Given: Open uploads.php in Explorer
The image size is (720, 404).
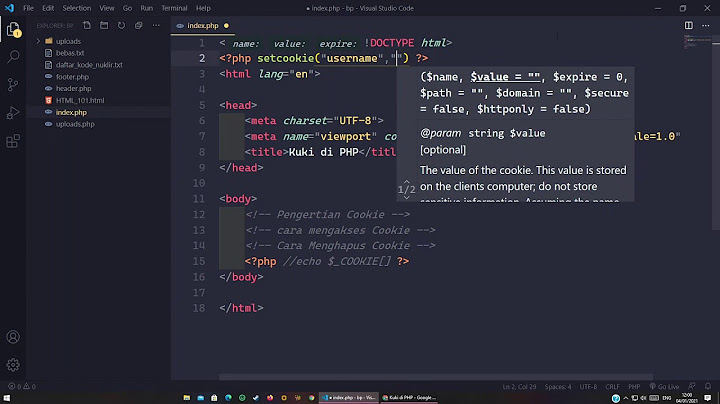Looking at the screenshot, I should pyautogui.click(x=75, y=124).
